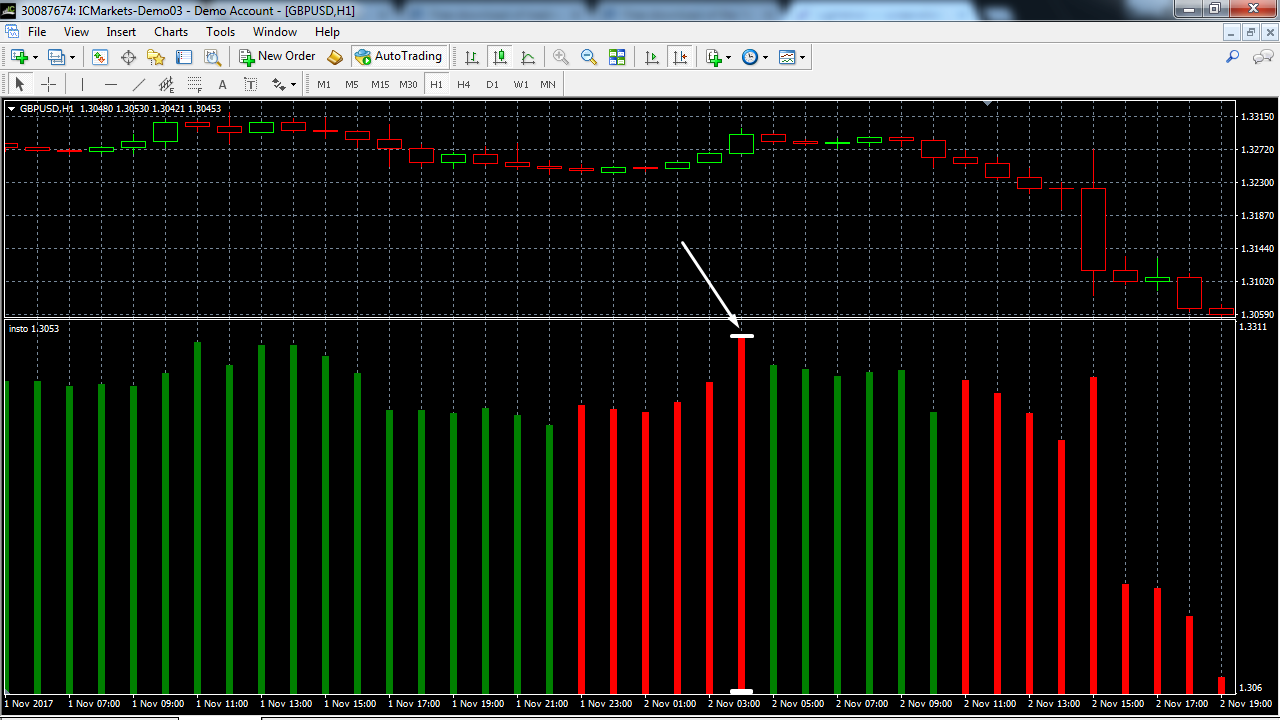Viewport: 1280px width, 720px height.
Task: Switch to D1 timeframe
Action: pyautogui.click(x=492, y=84)
